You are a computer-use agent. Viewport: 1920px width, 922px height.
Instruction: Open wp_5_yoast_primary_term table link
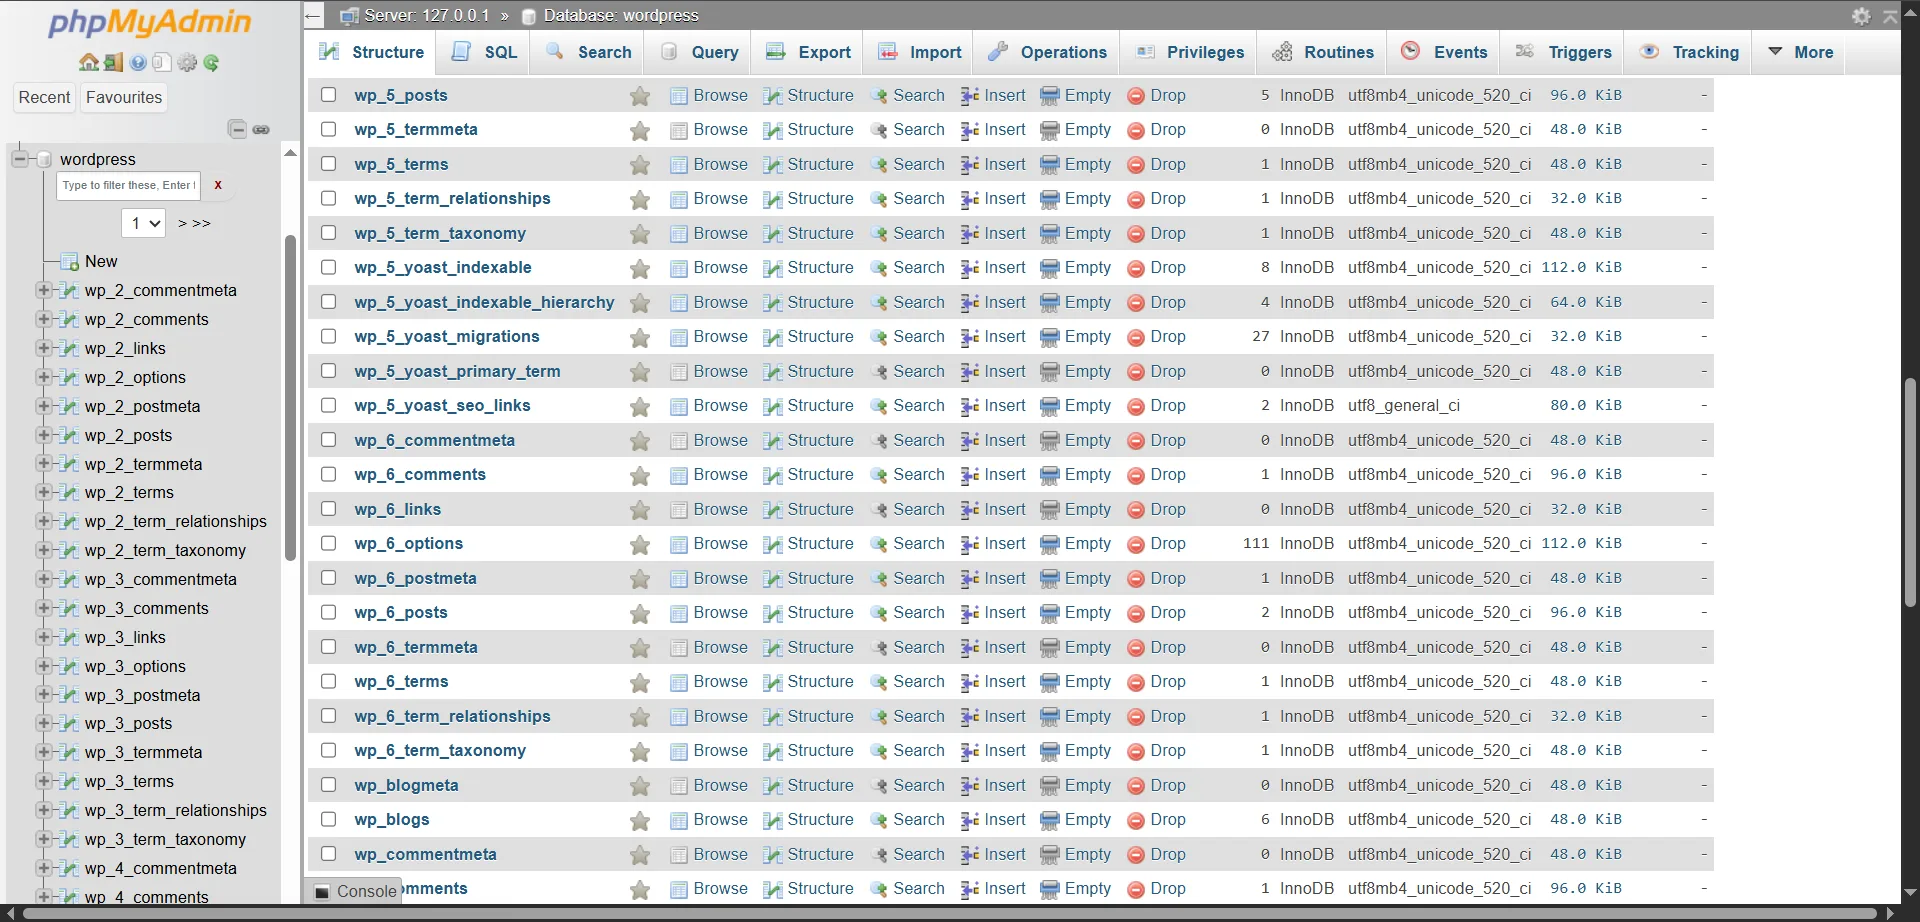(457, 371)
